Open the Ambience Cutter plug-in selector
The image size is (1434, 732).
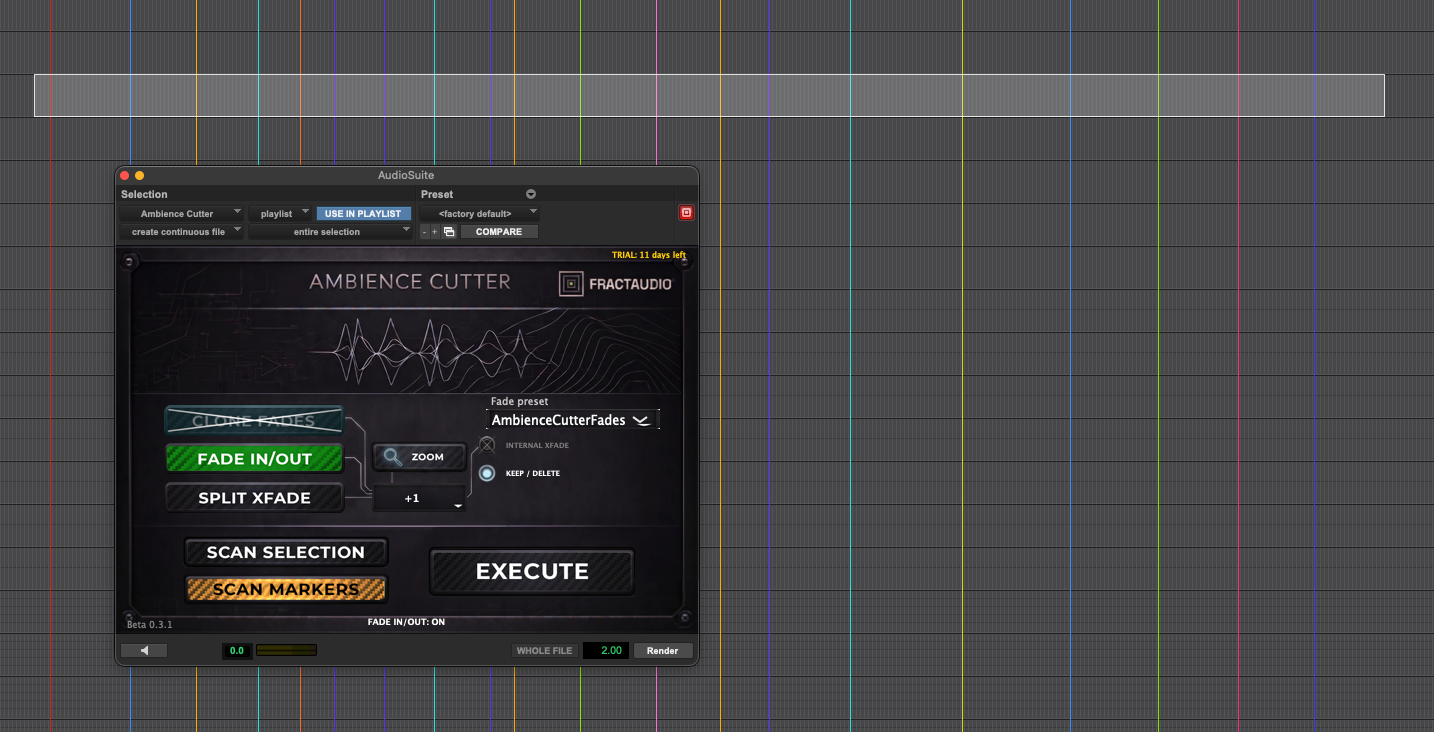[x=181, y=213]
